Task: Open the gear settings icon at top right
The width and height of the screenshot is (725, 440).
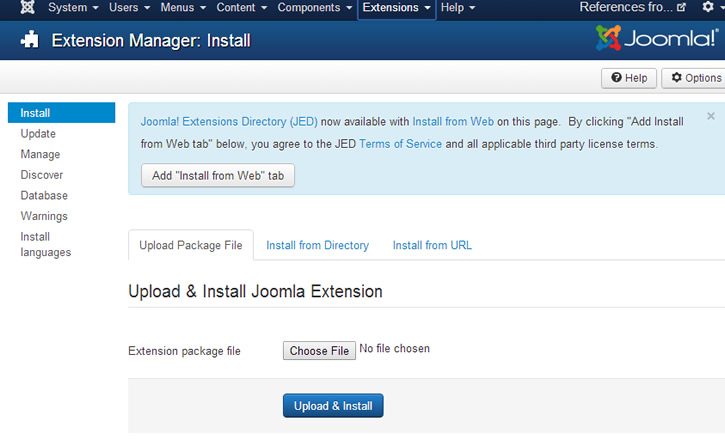Action: [708, 7]
